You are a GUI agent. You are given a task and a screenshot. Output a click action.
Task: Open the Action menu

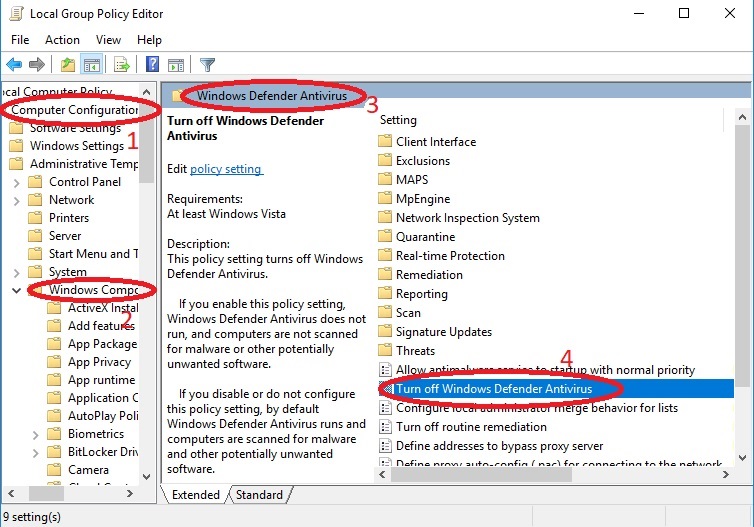pos(62,40)
